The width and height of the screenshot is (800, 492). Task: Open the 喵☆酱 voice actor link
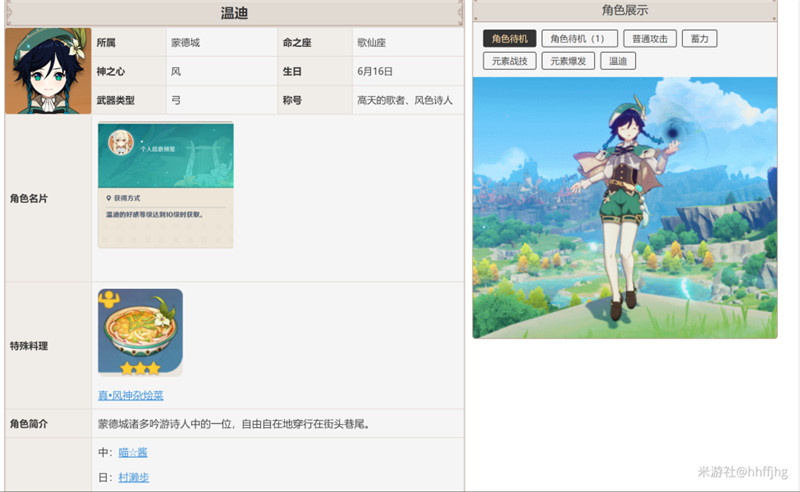pyautogui.click(x=133, y=453)
